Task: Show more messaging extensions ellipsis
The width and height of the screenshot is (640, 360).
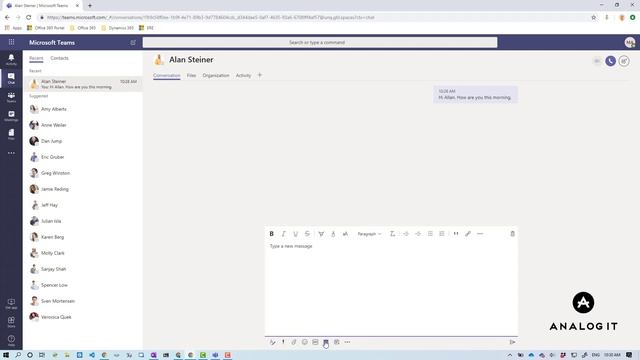Action: [347, 342]
